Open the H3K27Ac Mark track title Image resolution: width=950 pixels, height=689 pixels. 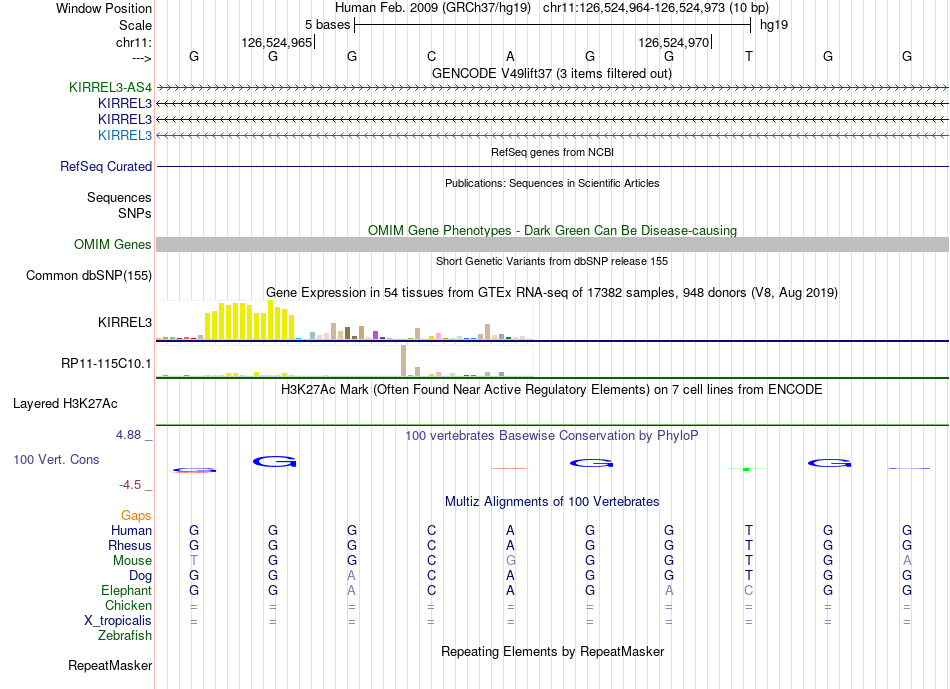(x=552, y=390)
